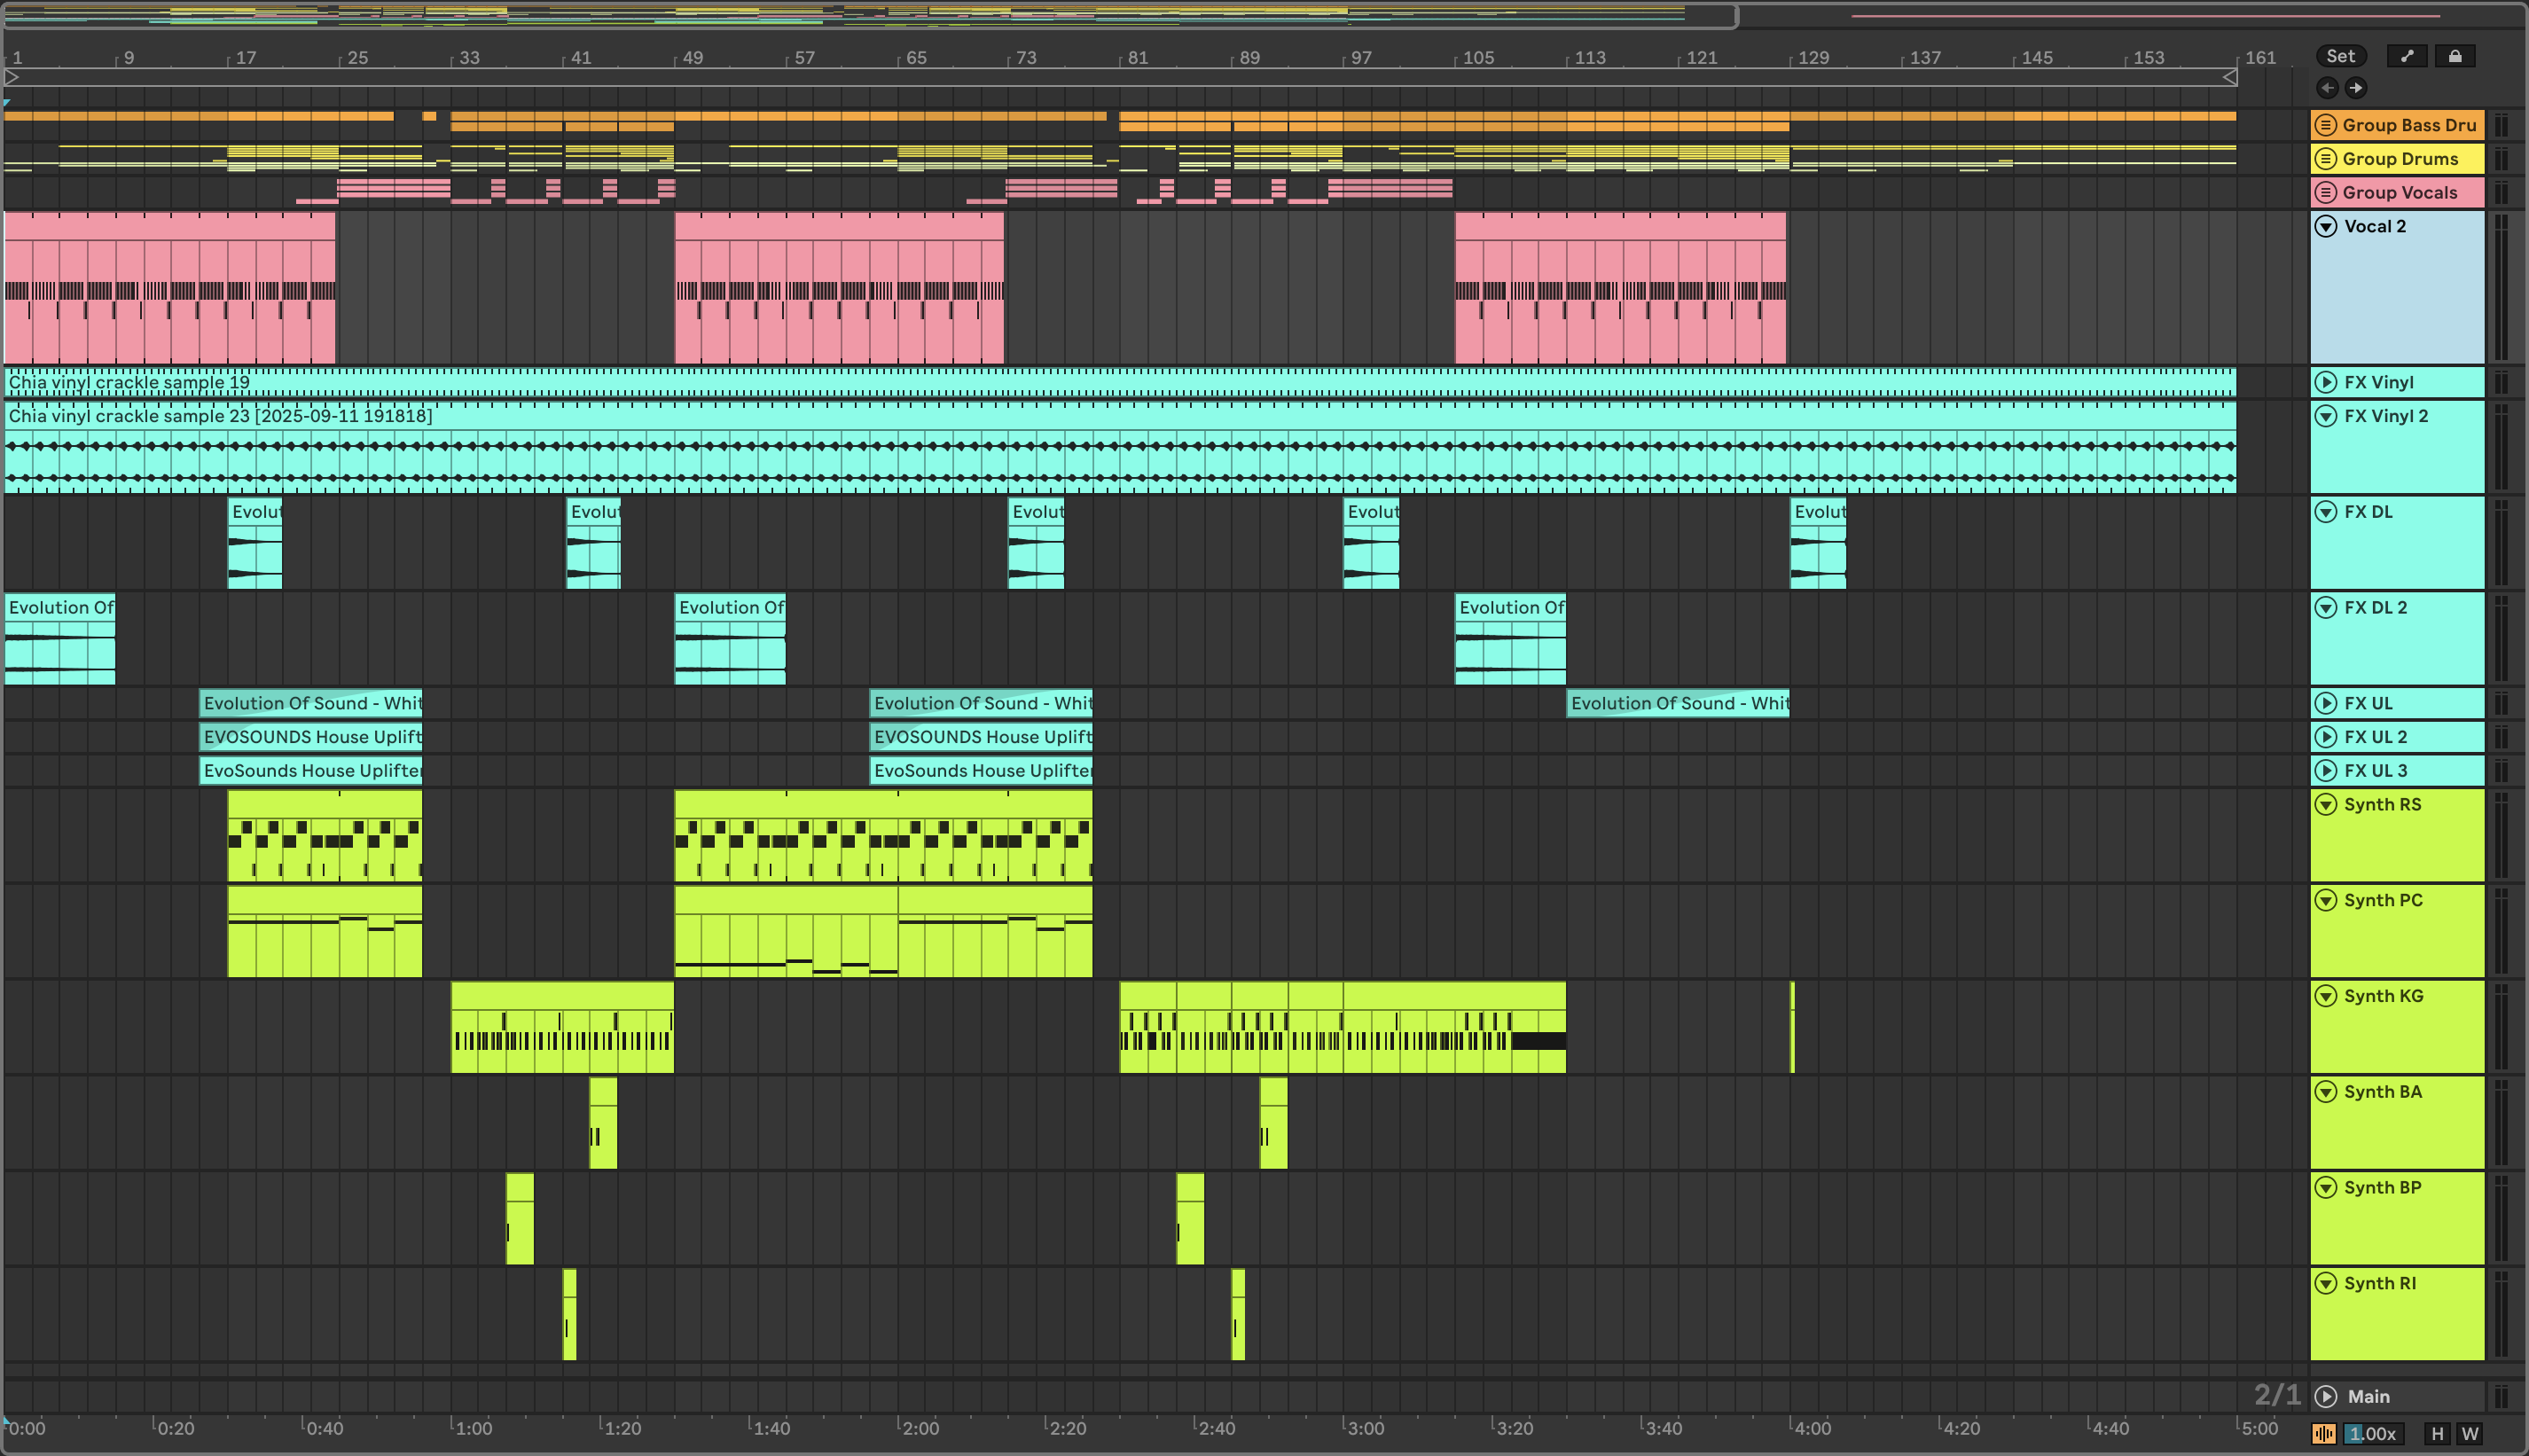Select the Synth KG track name
The height and width of the screenshot is (1456, 2529).
click(x=2383, y=996)
